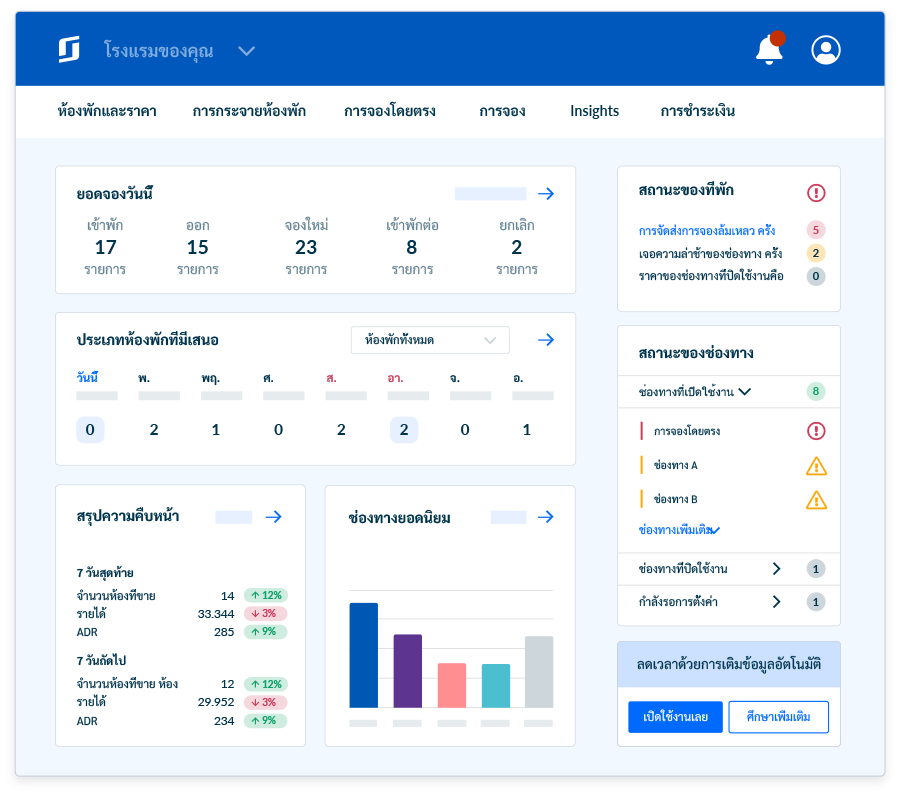
Task: Open the profile account icon
Action: pos(826,50)
